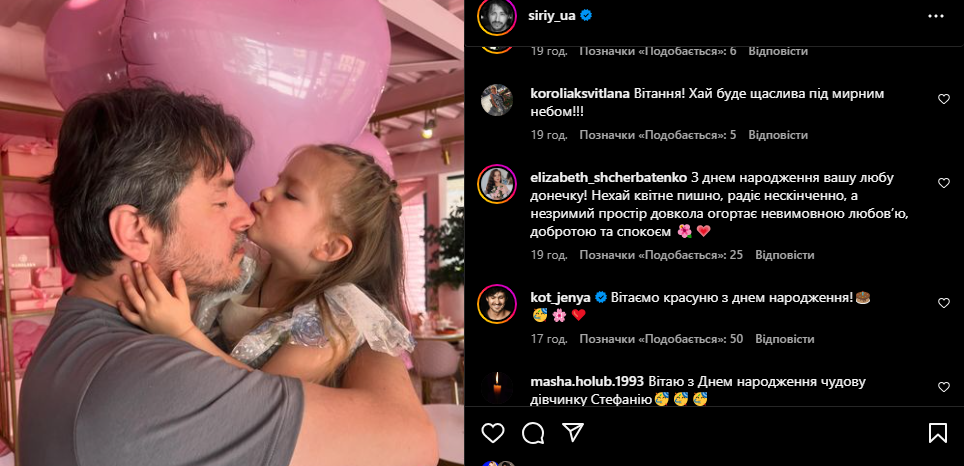Open the comment bubble icon
The width and height of the screenshot is (964, 466).
[533, 433]
